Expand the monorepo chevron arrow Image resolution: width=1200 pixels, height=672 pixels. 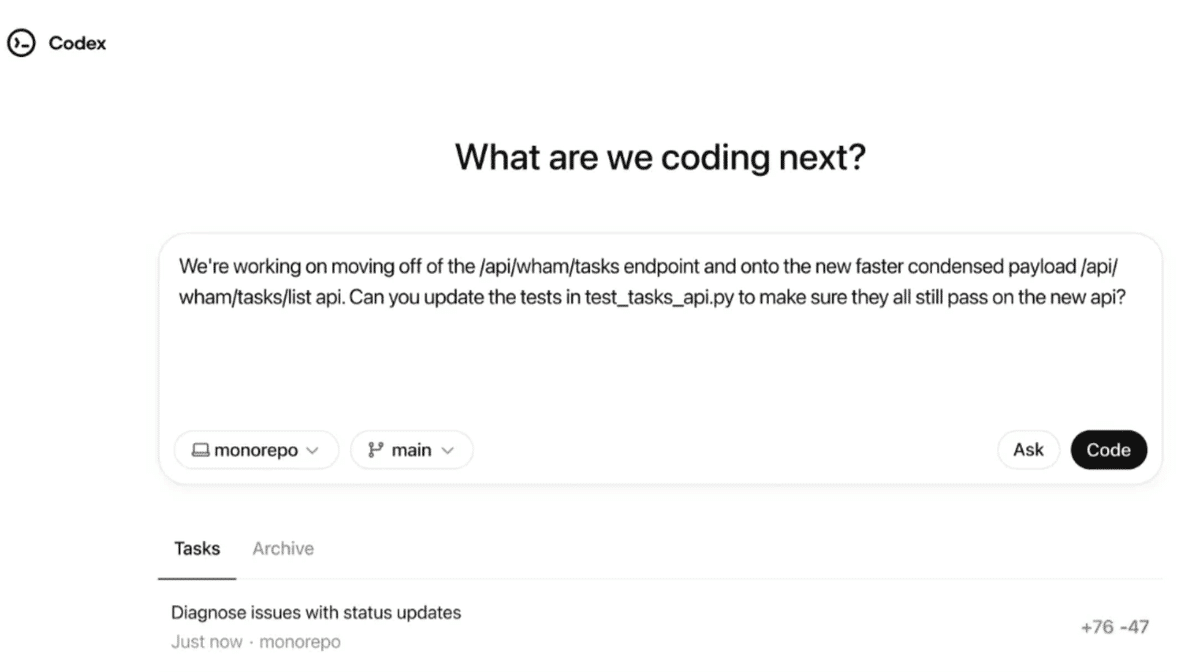coord(313,451)
